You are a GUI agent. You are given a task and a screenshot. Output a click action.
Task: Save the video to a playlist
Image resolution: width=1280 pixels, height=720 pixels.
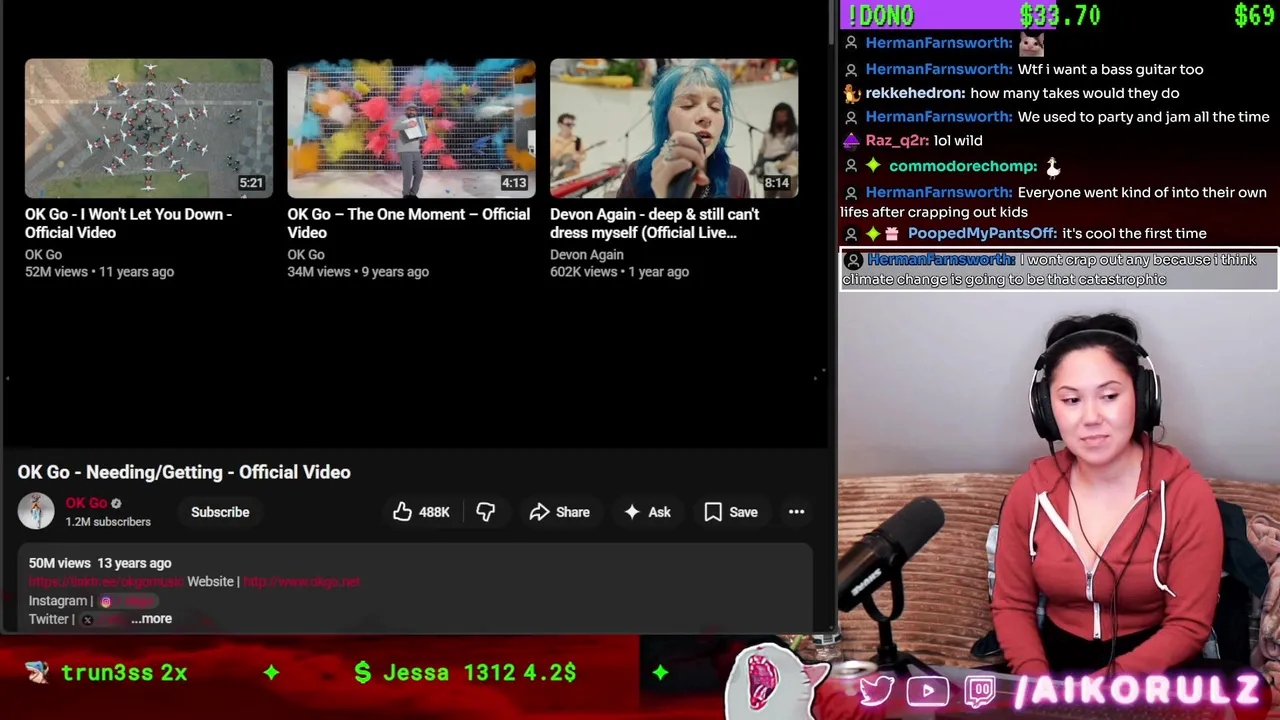(x=731, y=512)
